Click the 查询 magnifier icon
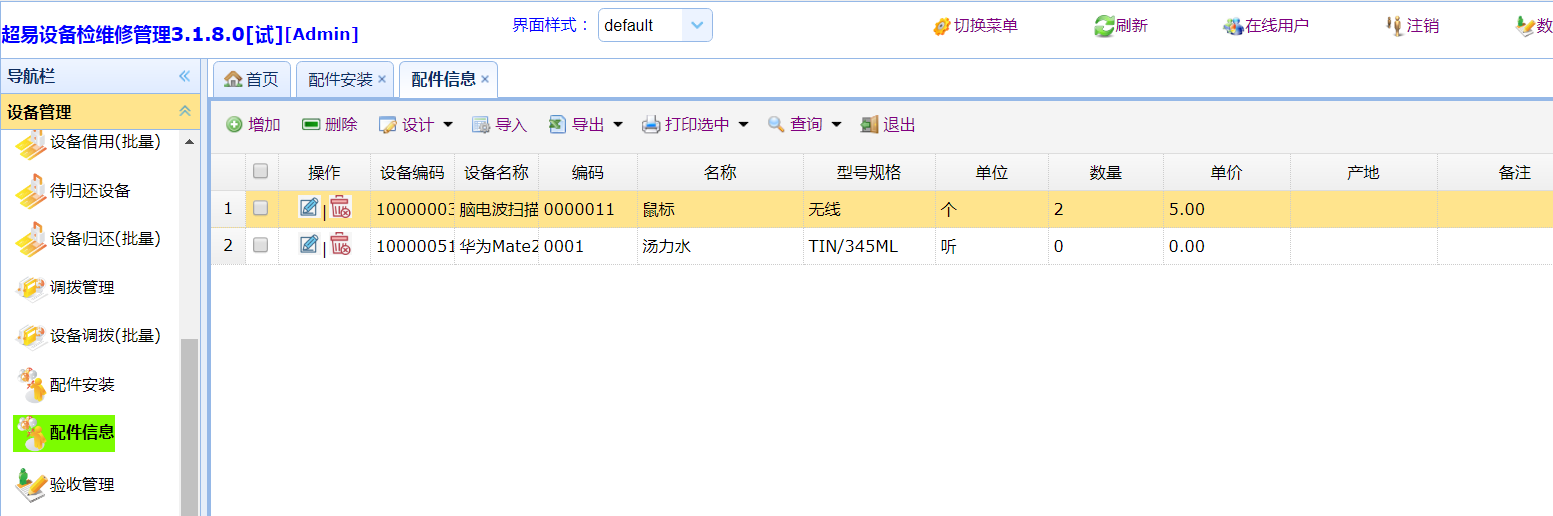The width and height of the screenshot is (1553, 516). click(x=776, y=125)
